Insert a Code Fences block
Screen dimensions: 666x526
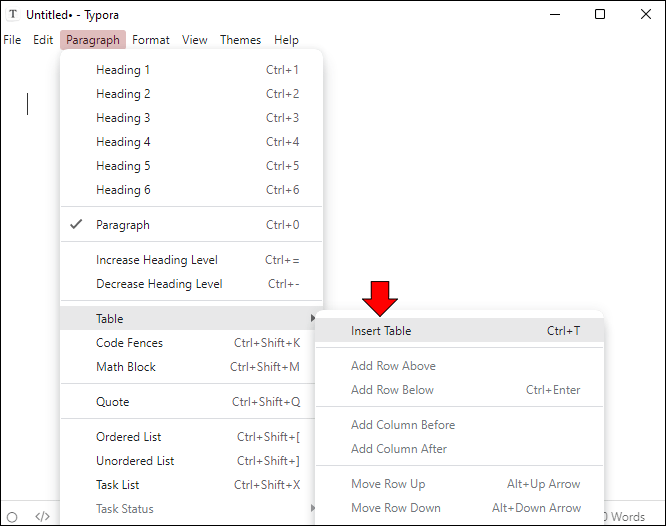[x=129, y=343]
